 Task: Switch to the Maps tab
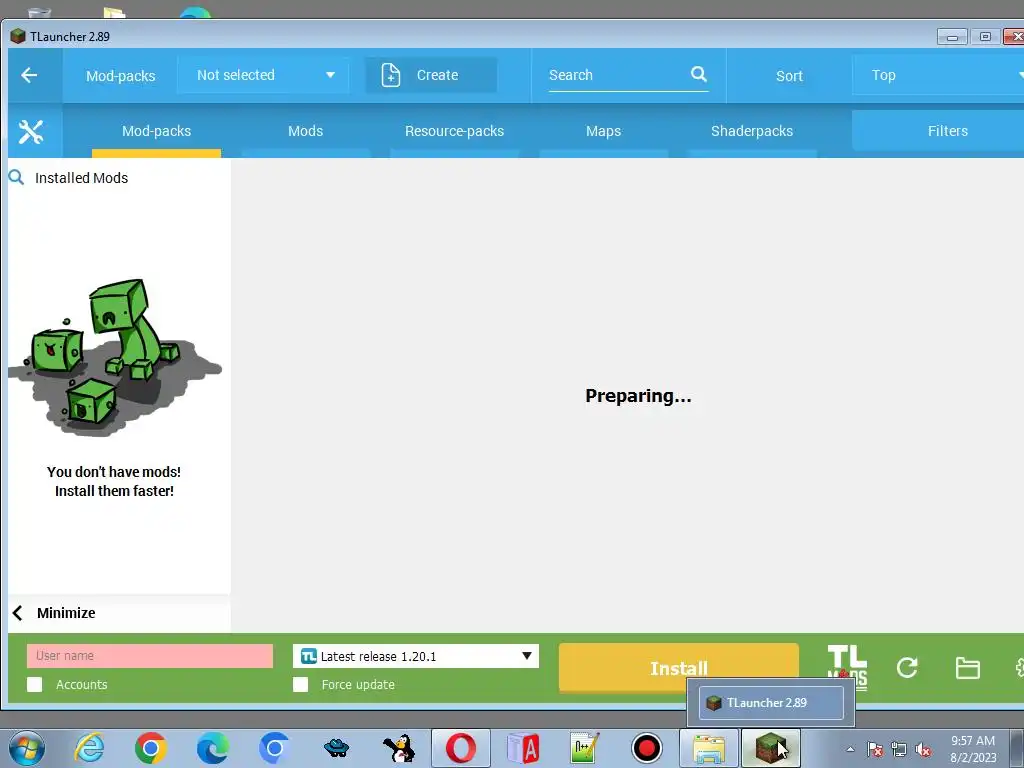tap(603, 131)
